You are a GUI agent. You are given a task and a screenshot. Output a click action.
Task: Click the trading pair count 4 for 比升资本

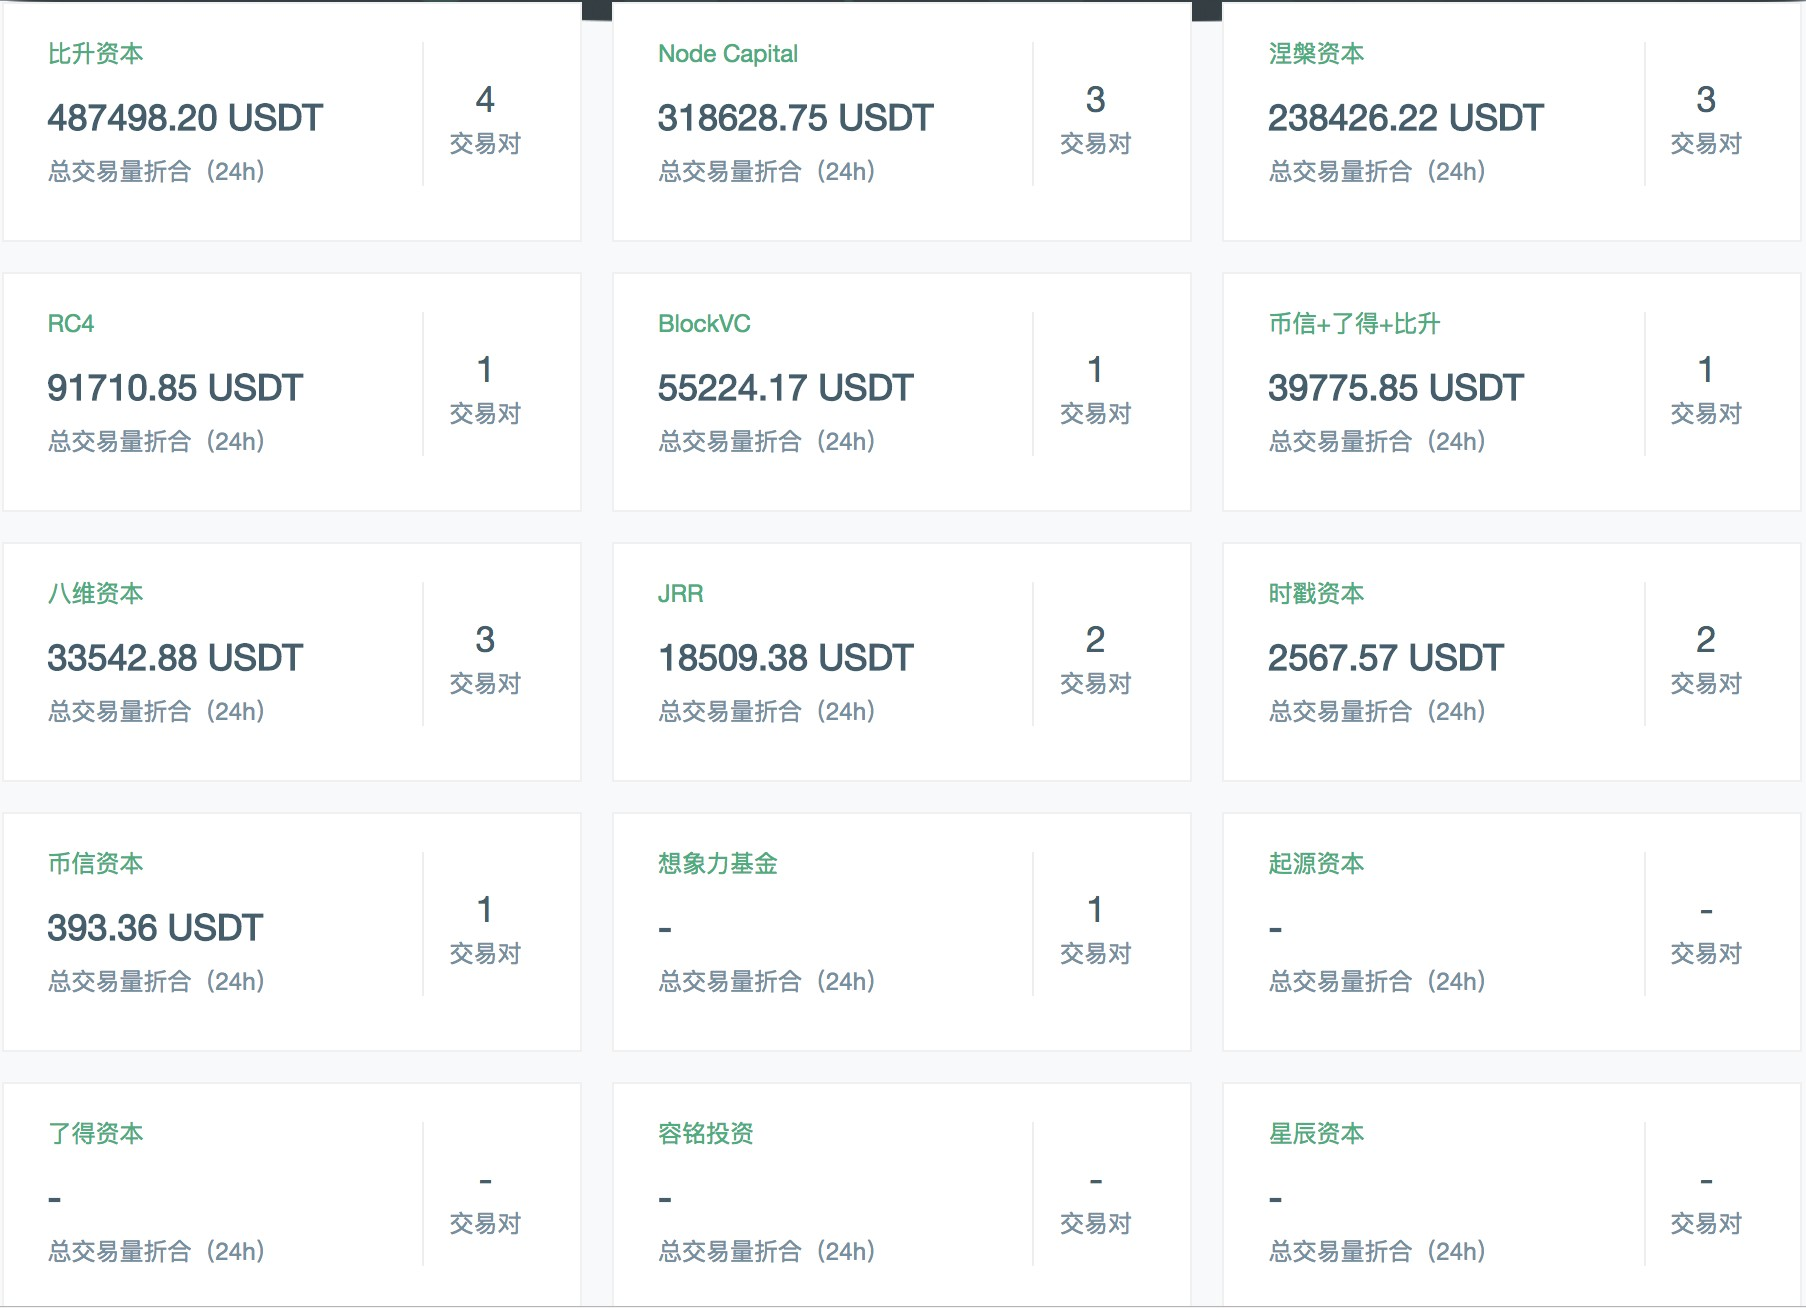point(485,100)
